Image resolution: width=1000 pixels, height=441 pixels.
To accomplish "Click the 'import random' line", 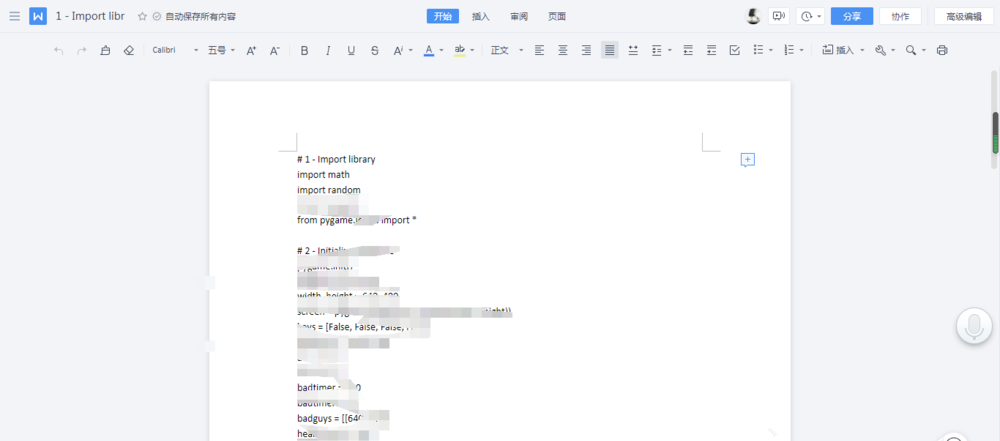I will [x=328, y=190].
